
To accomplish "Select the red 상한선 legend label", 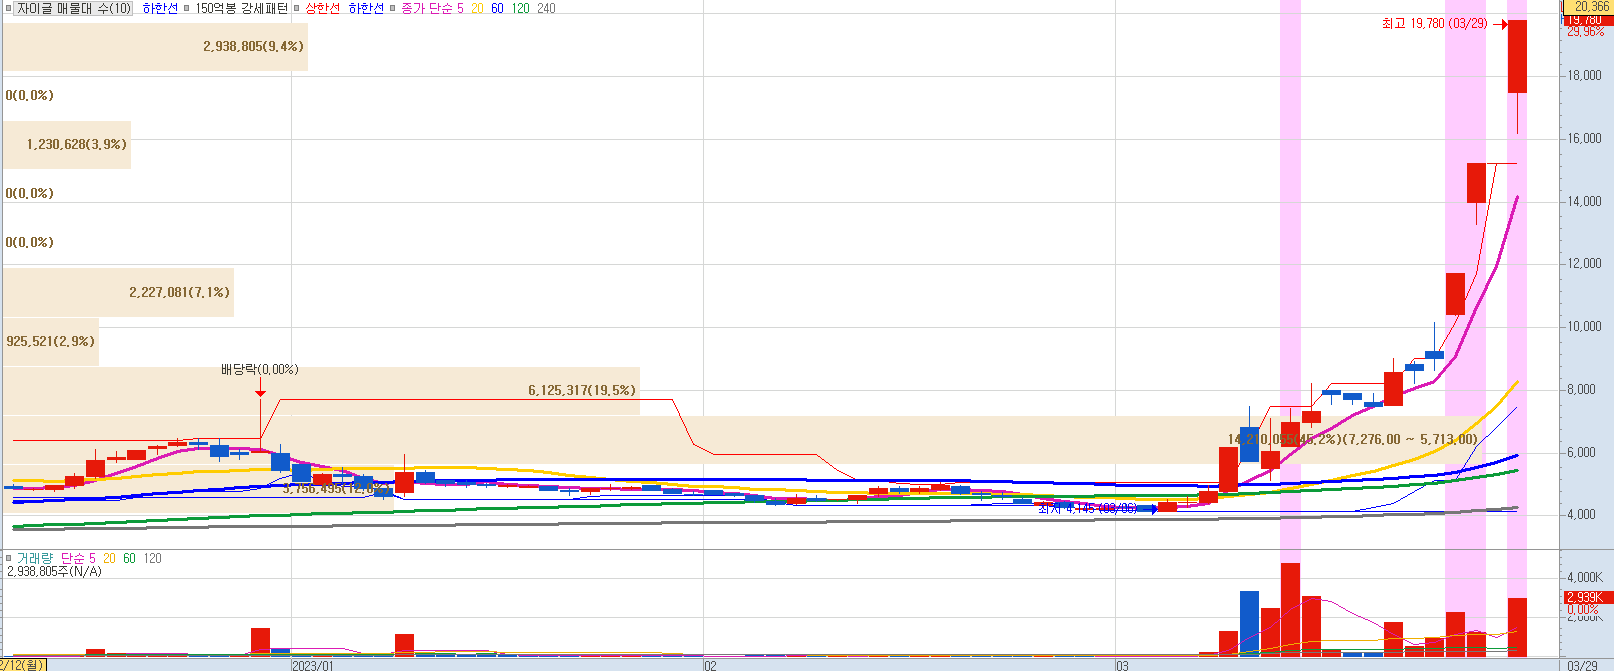I will point(322,8).
